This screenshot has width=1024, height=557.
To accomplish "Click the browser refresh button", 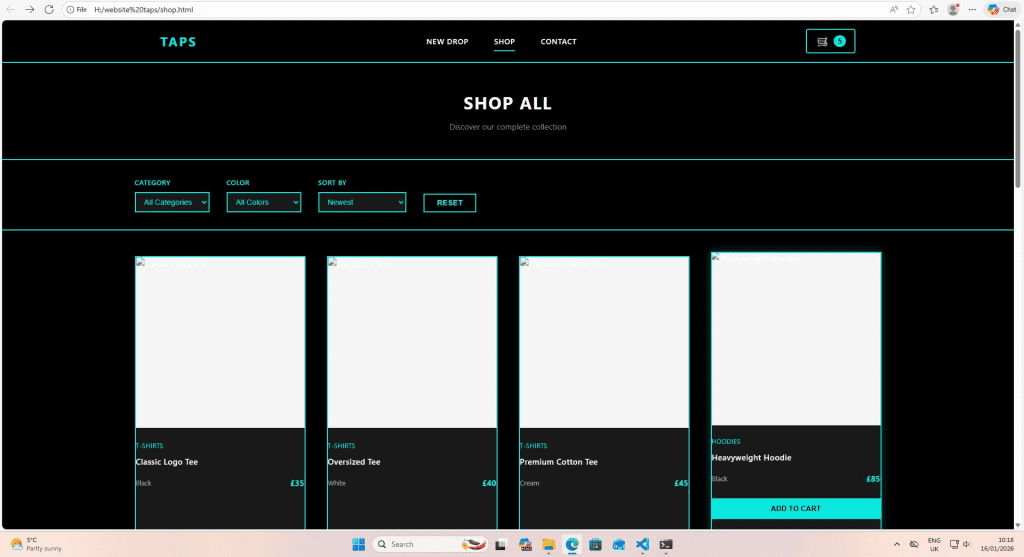I will [49, 9].
